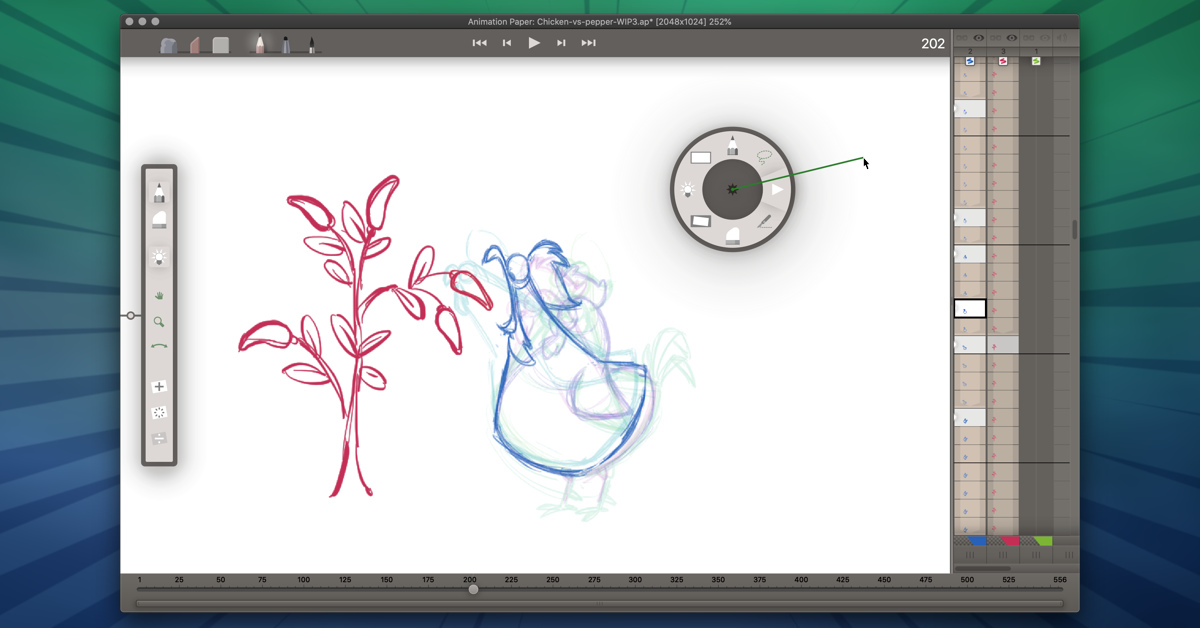Viewport: 1200px width, 628px height.
Task: Select the thin black brush tool
Action: click(311, 45)
